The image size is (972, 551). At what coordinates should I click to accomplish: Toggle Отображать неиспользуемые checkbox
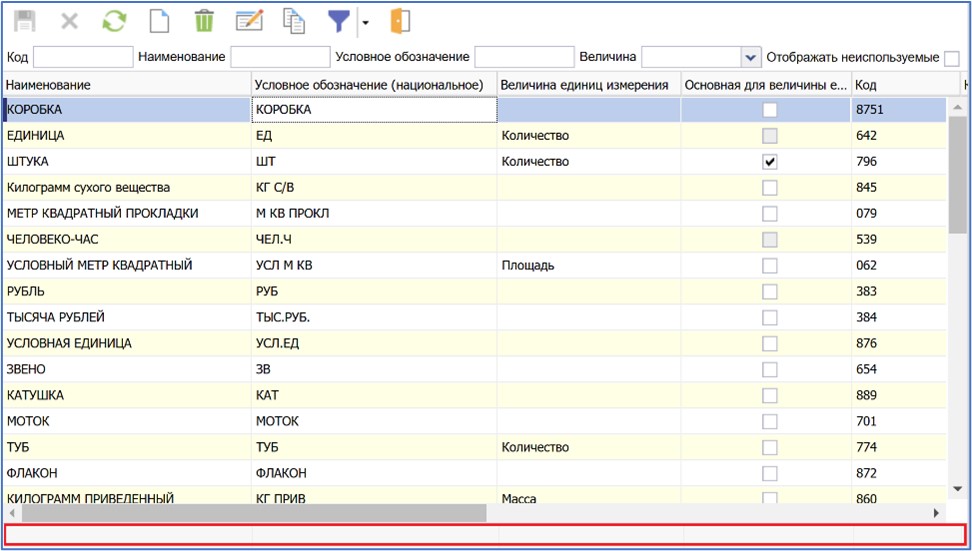(951, 58)
